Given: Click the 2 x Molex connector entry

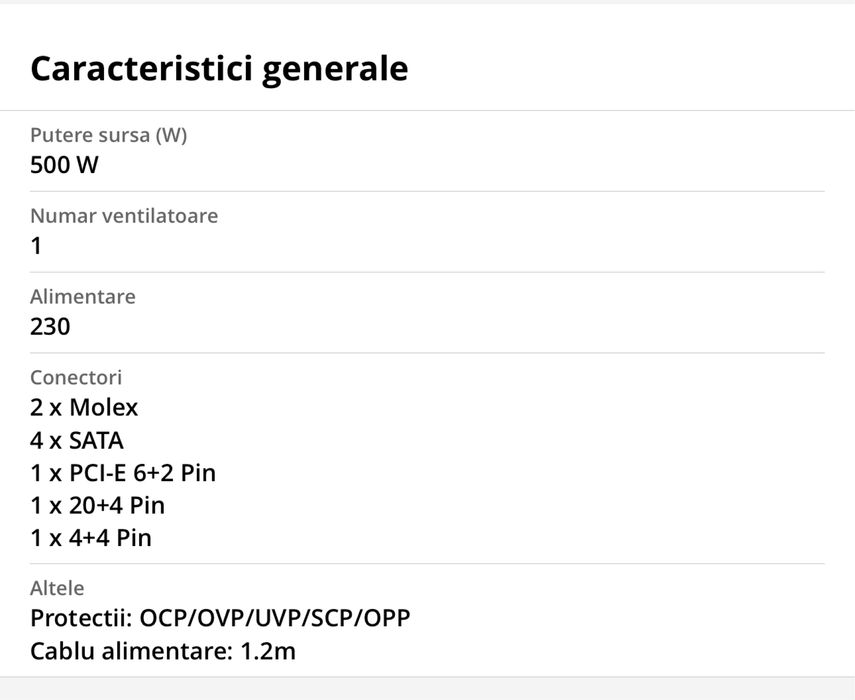Looking at the screenshot, I should click(x=84, y=408).
